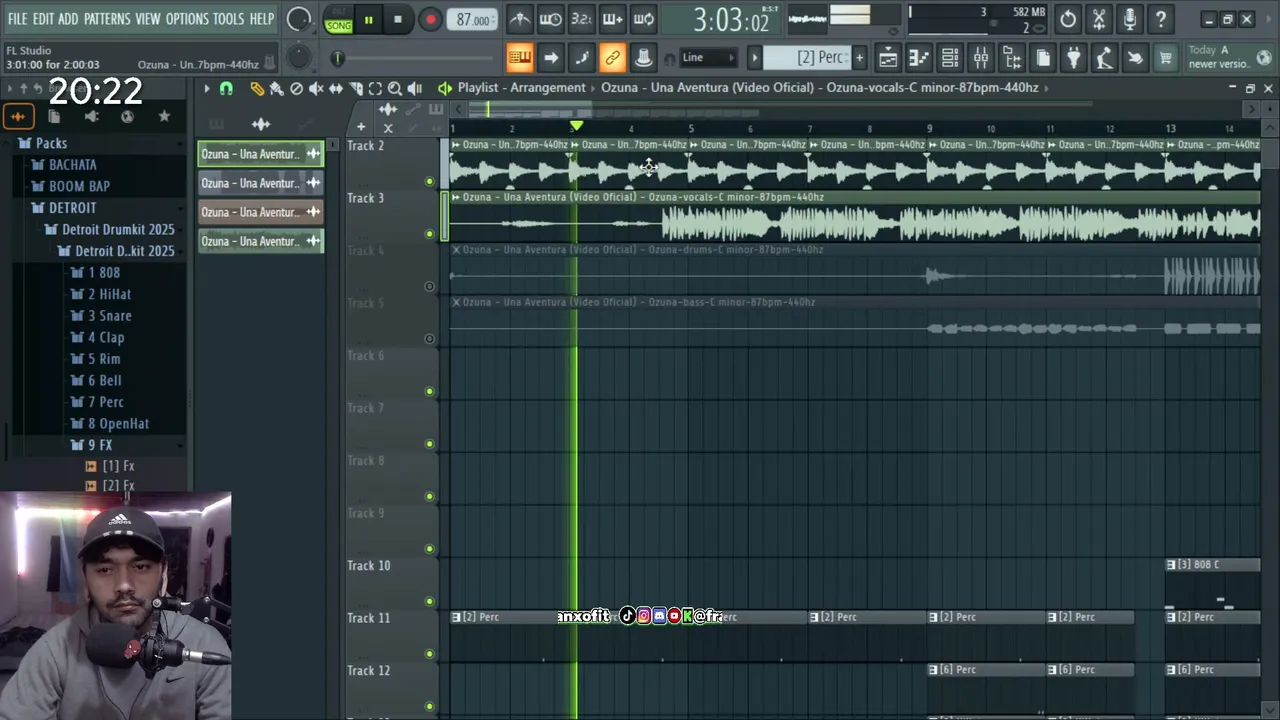Toggle playlist snap magnet
Image resolution: width=1280 pixels, height=720 pixels.
pyautogui.click(x=226, y=89)
